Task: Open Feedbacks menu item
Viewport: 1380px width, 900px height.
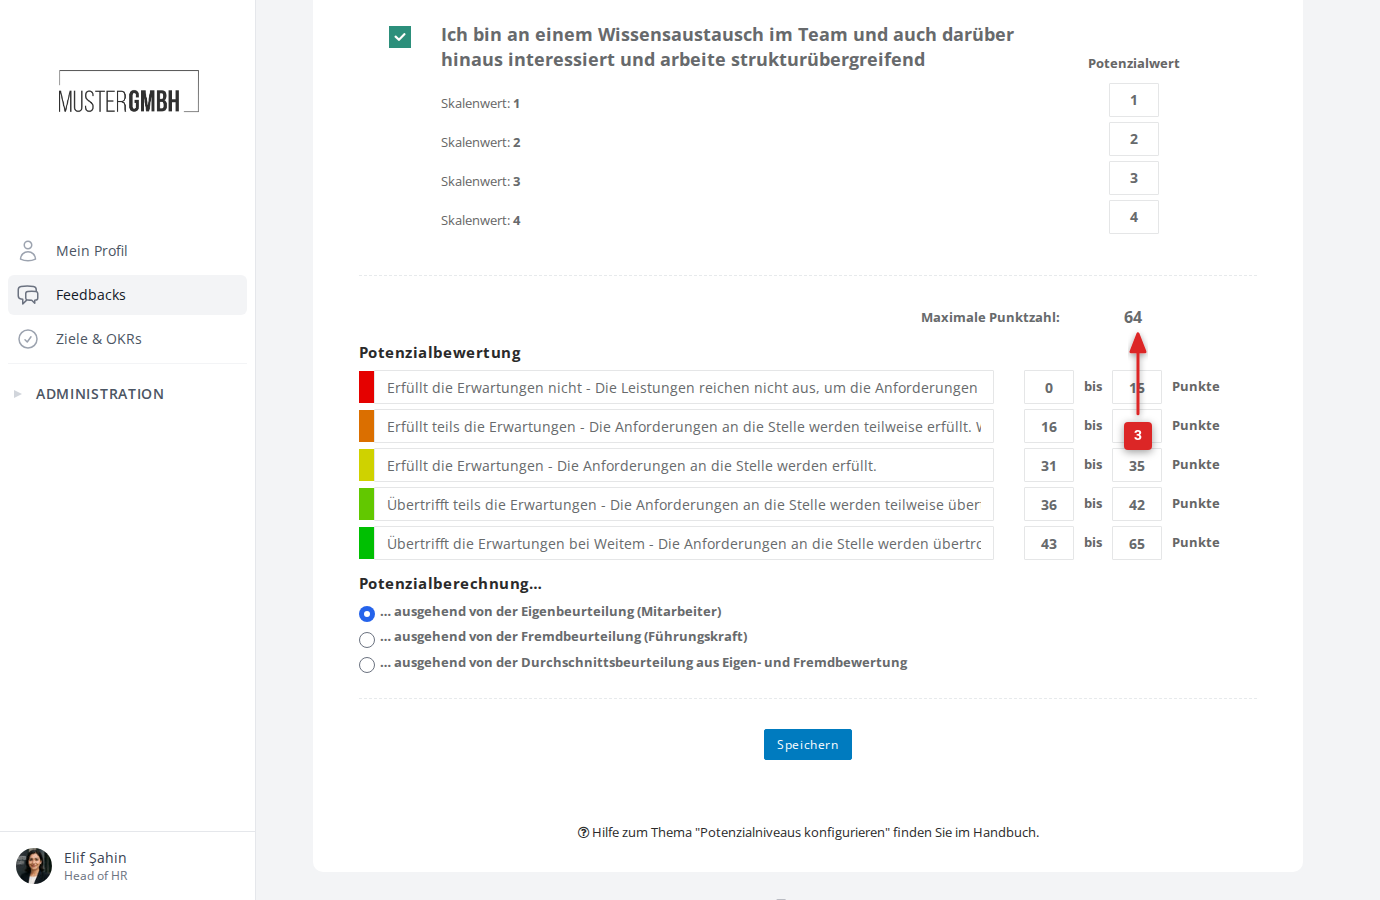Action: (127, 295)
